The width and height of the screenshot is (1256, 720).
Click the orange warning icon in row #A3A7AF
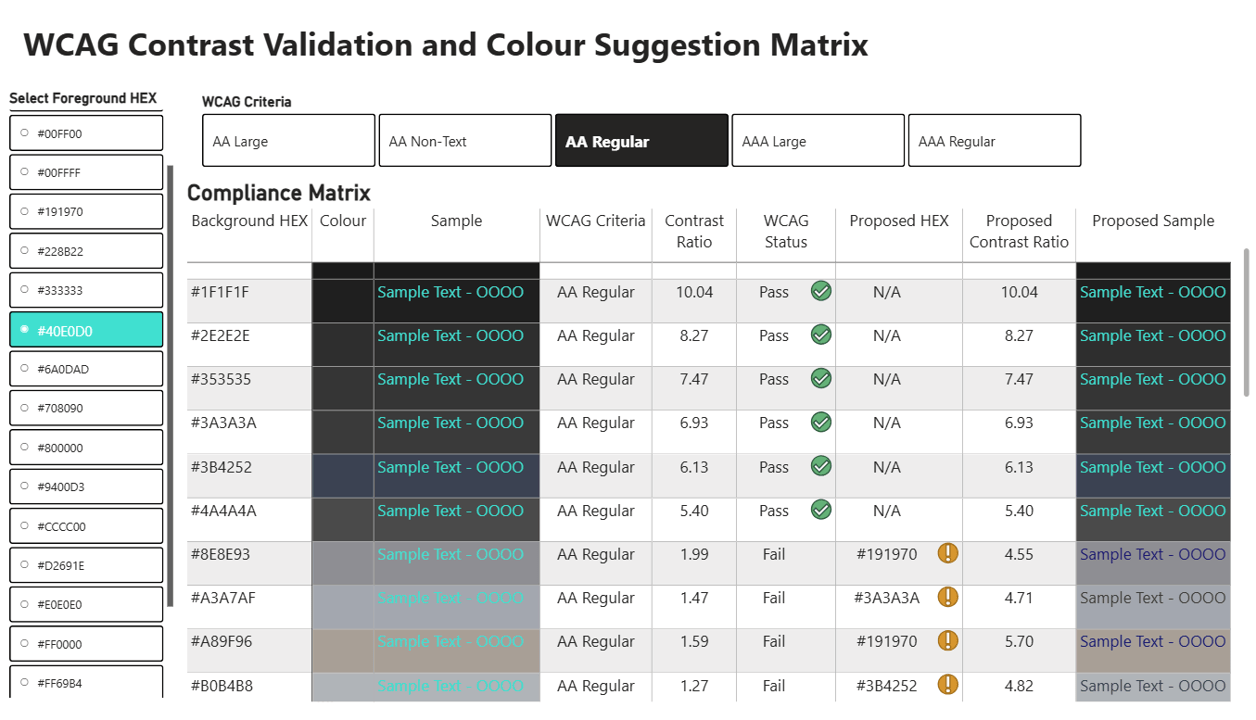(948, 597)
